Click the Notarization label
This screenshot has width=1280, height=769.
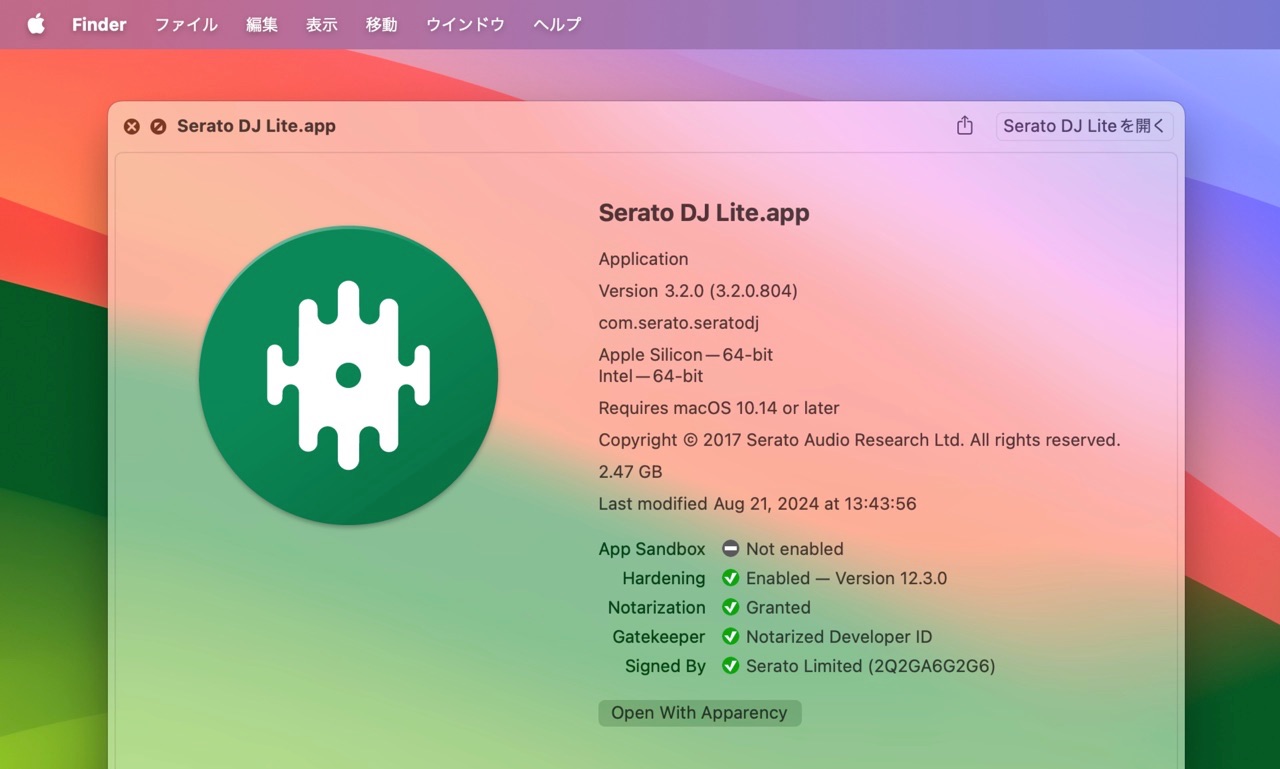click(x=657, y=607)
